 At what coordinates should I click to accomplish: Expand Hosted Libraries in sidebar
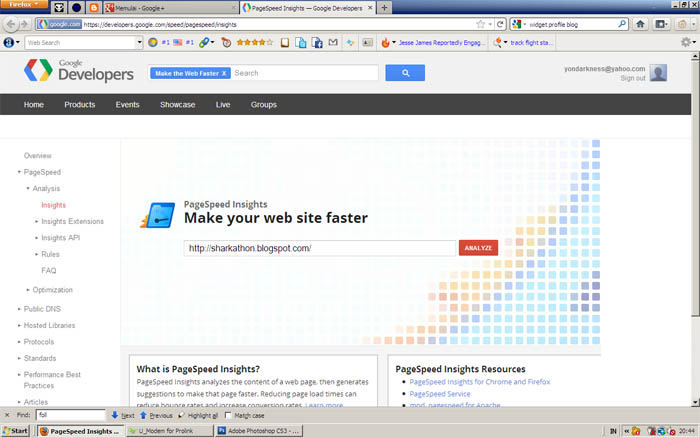coord(19,325)
